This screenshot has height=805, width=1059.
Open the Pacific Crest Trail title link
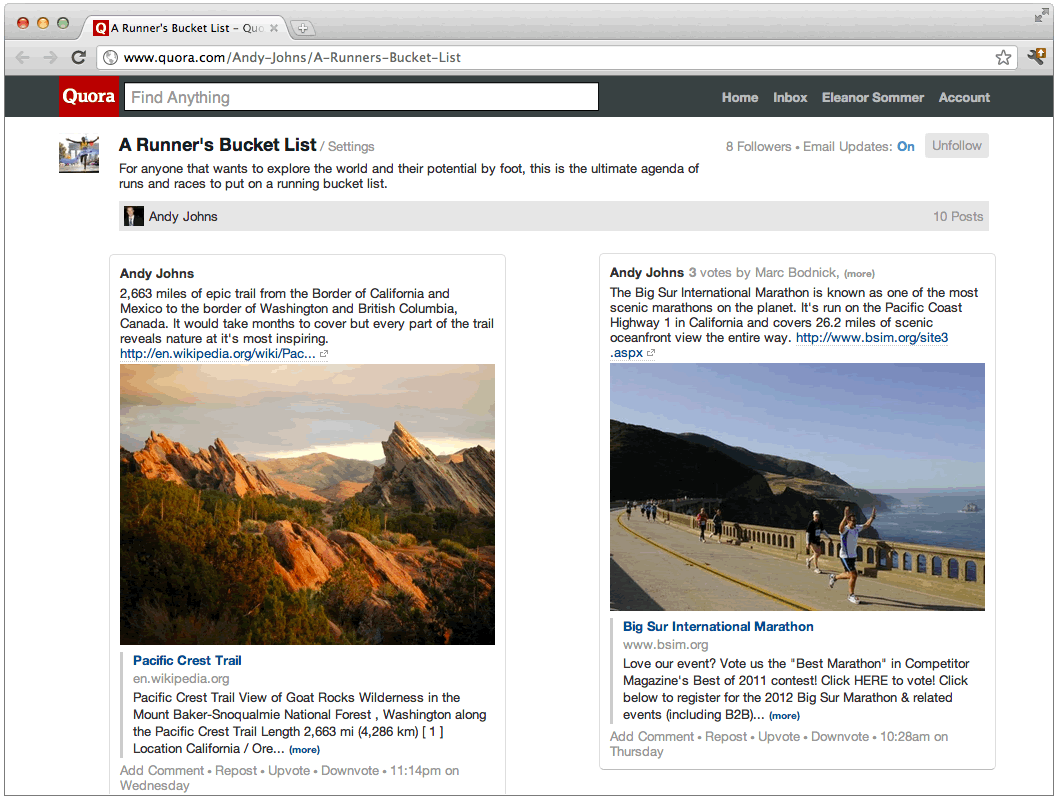(x=187, y=660)
